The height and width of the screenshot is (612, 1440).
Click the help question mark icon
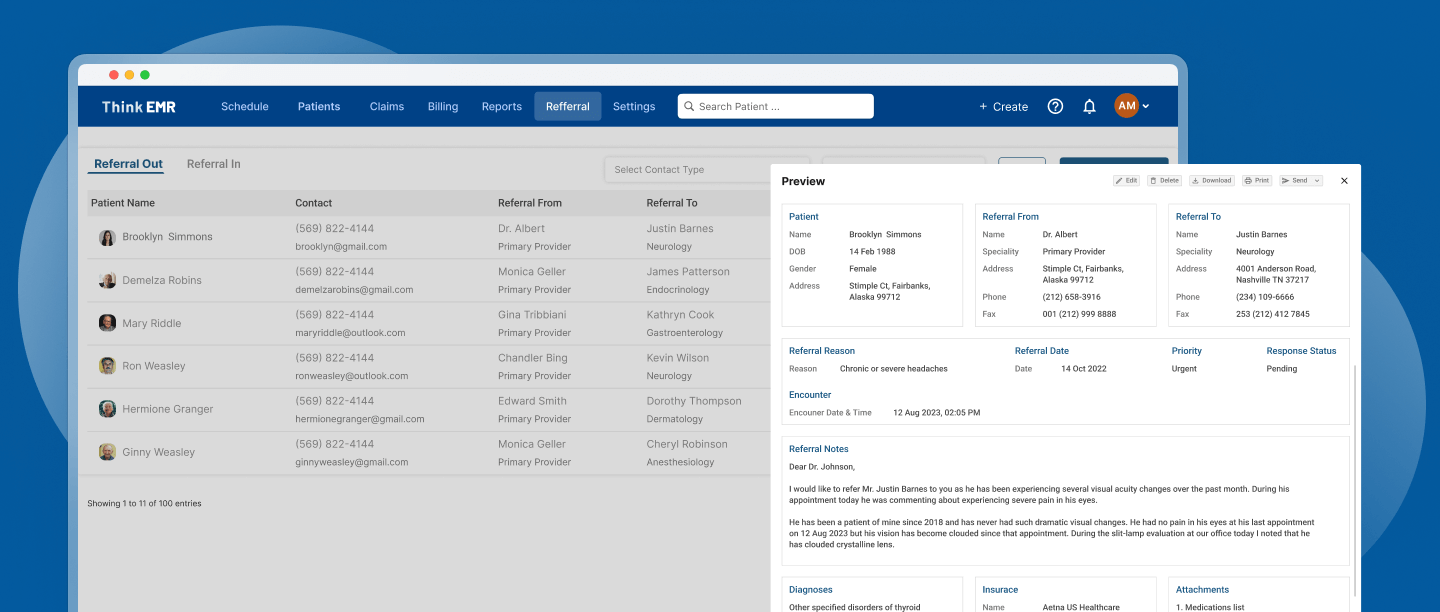click(1055, 106)
